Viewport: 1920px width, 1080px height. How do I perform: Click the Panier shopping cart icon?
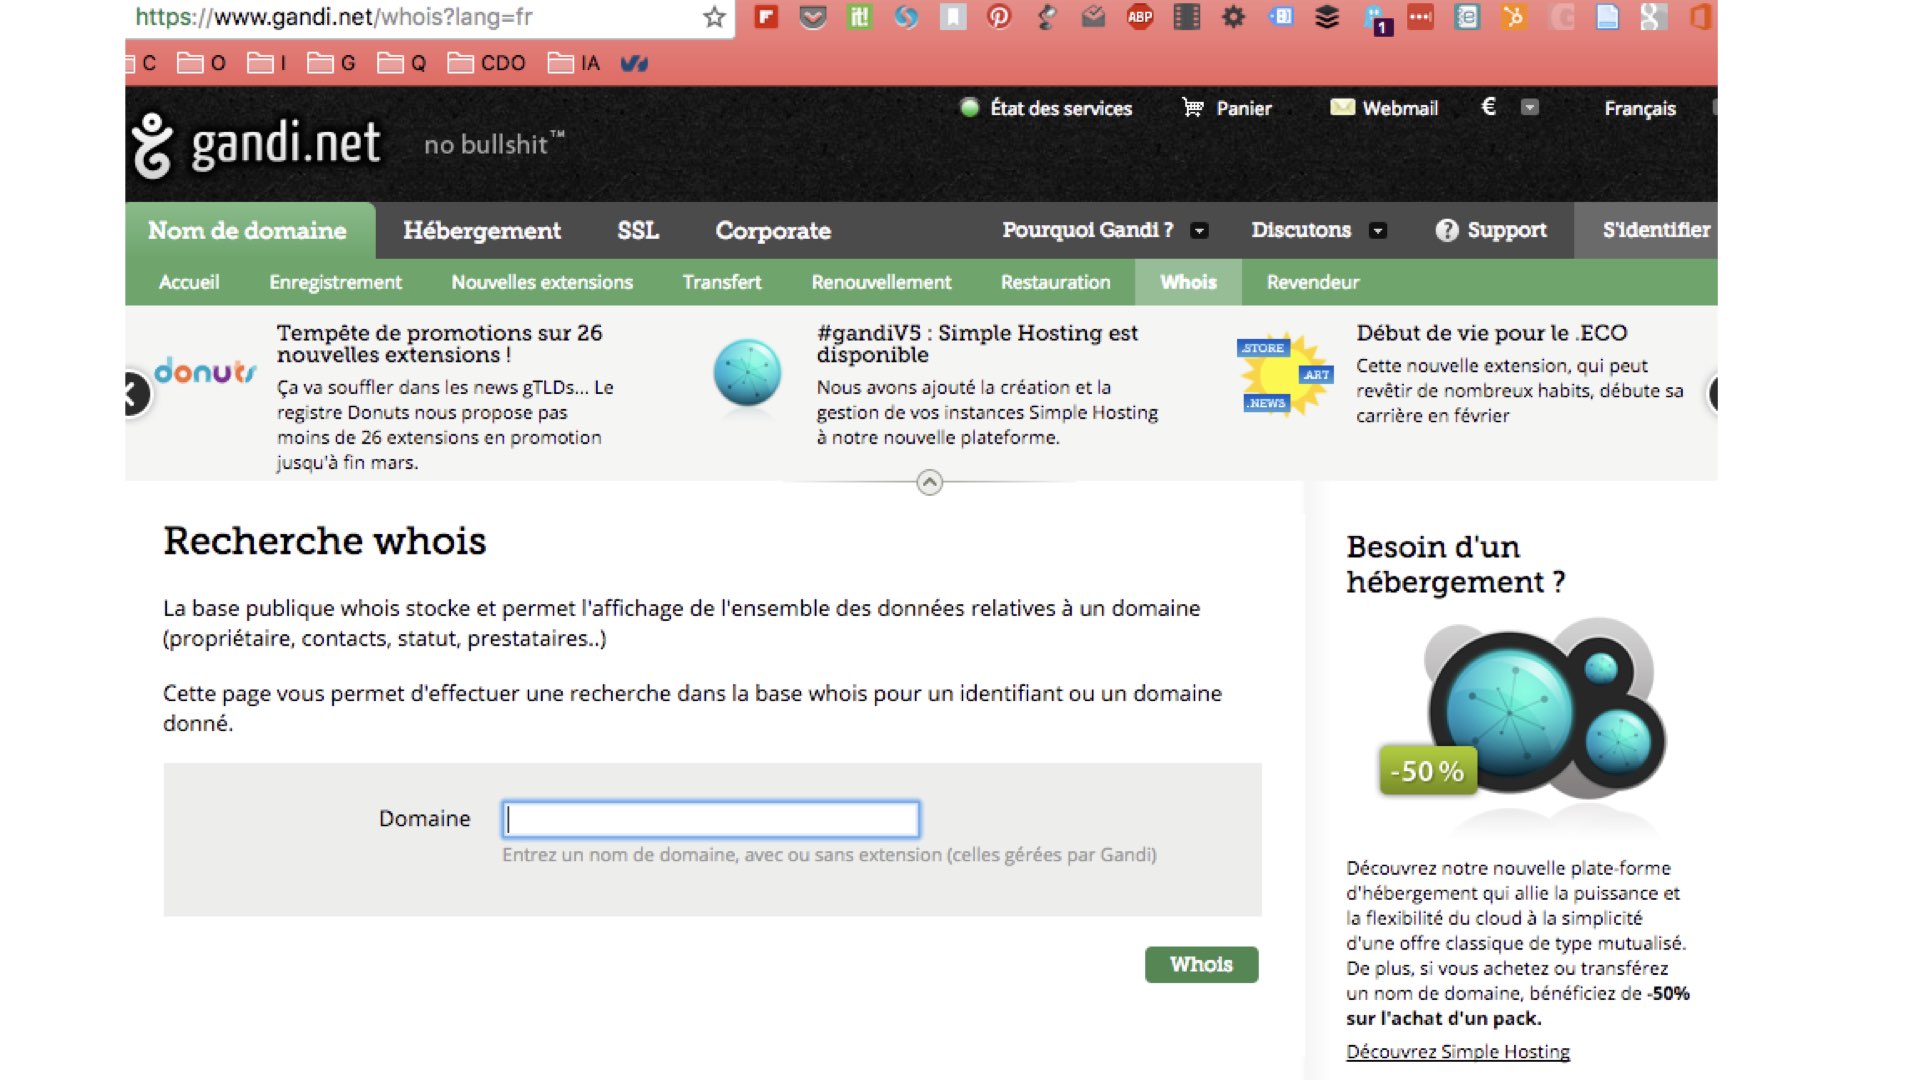[x=1193, y=107]
